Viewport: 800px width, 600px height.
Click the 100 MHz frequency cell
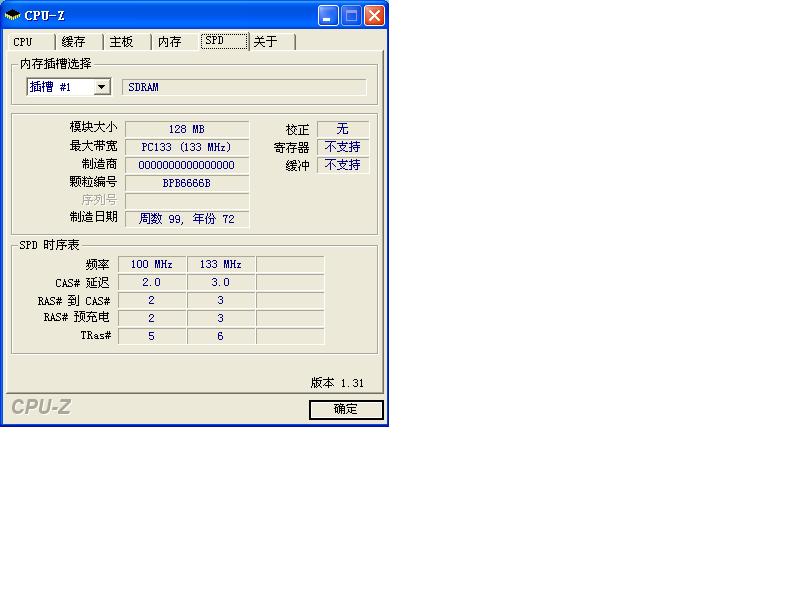152,264
